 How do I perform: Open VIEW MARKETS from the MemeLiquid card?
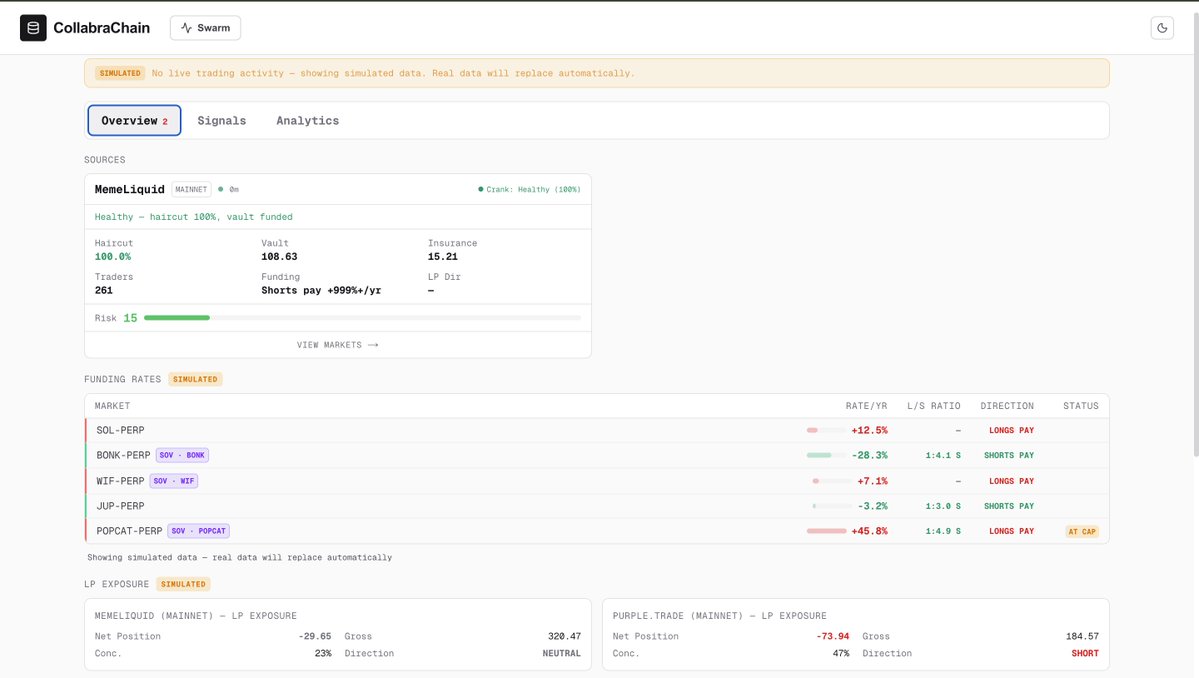pos(338,344)
